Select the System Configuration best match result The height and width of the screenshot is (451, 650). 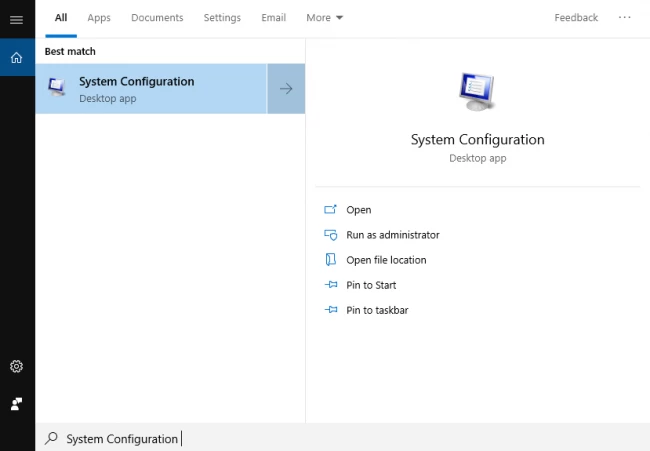pos(151,89)
